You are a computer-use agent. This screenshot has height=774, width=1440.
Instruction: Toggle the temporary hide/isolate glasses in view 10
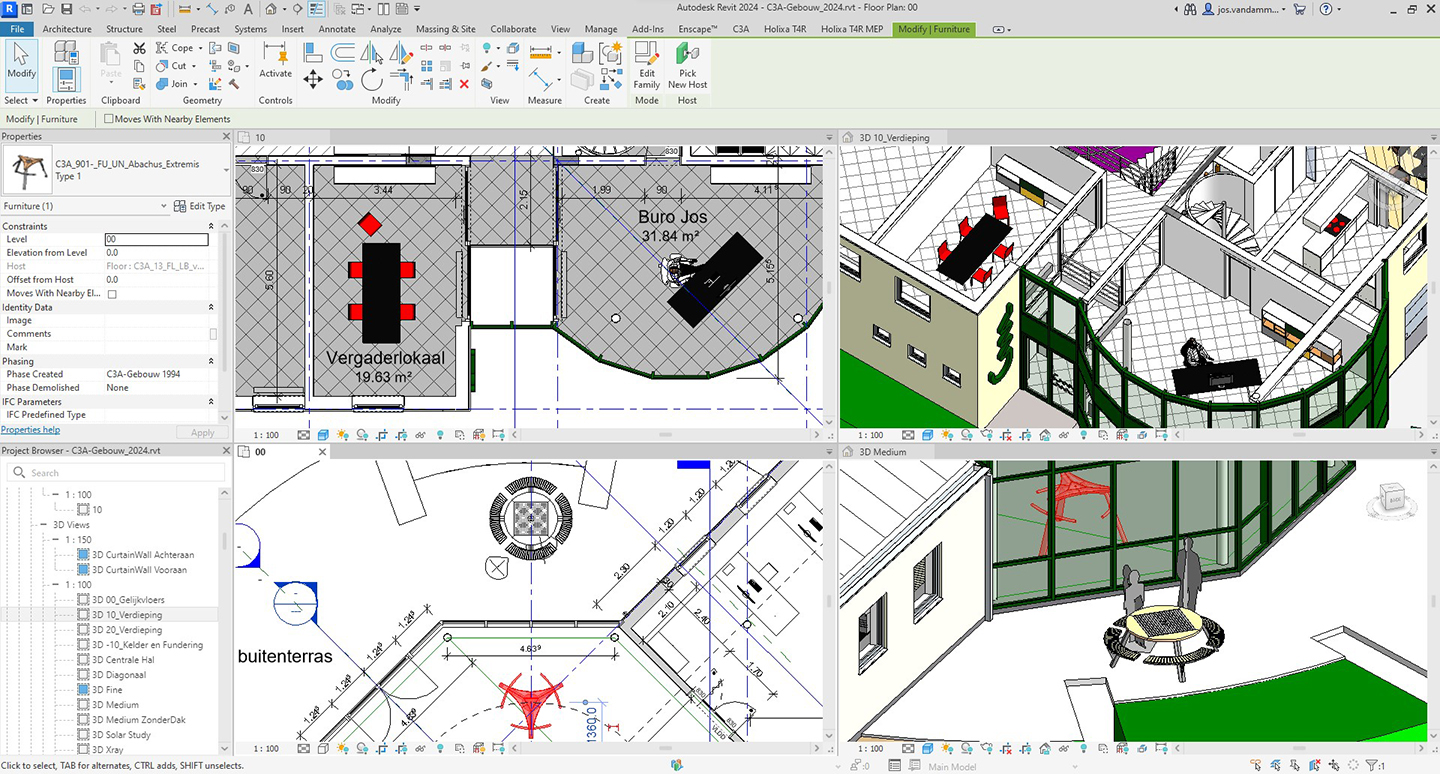420,435
